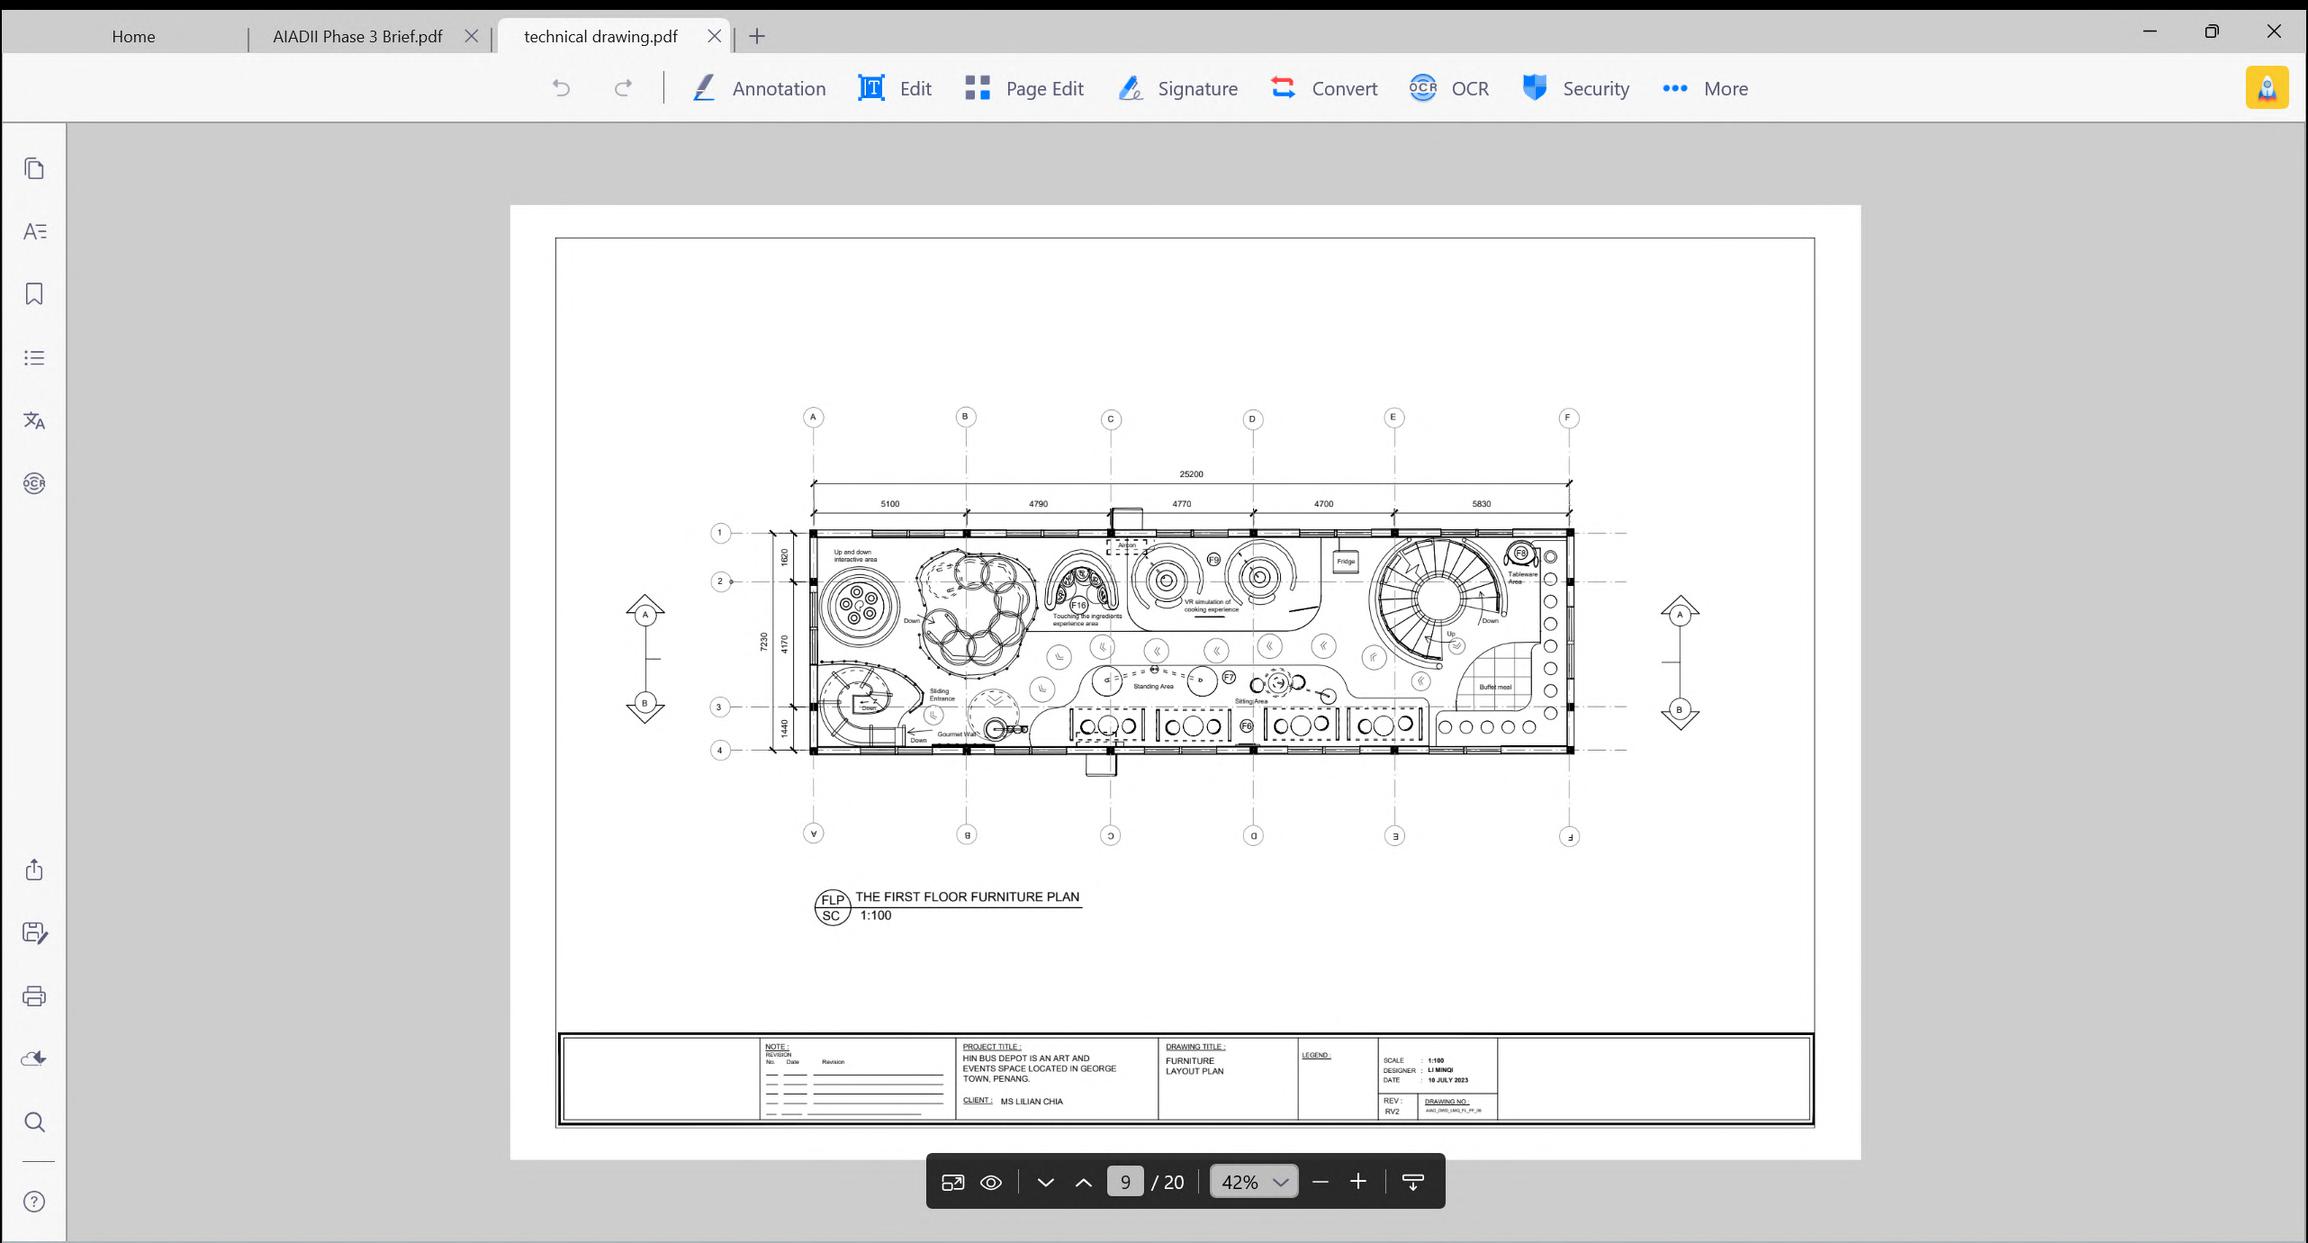Click the help question mark icon

(34, 1201)
